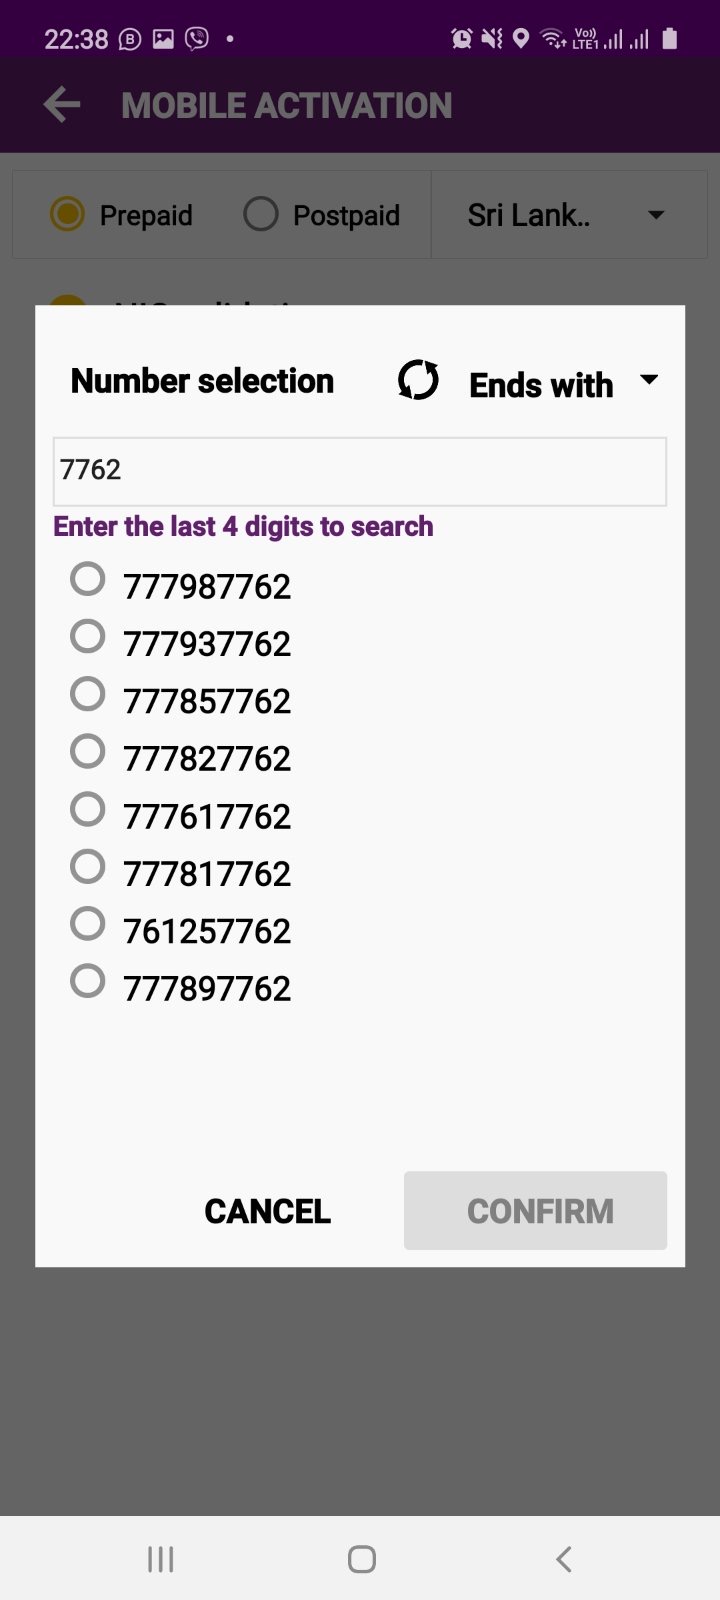Tap the CONFIRM button
This screenshot has width=720, height=1600.
pyautogui.click(x=535, y=1211)
